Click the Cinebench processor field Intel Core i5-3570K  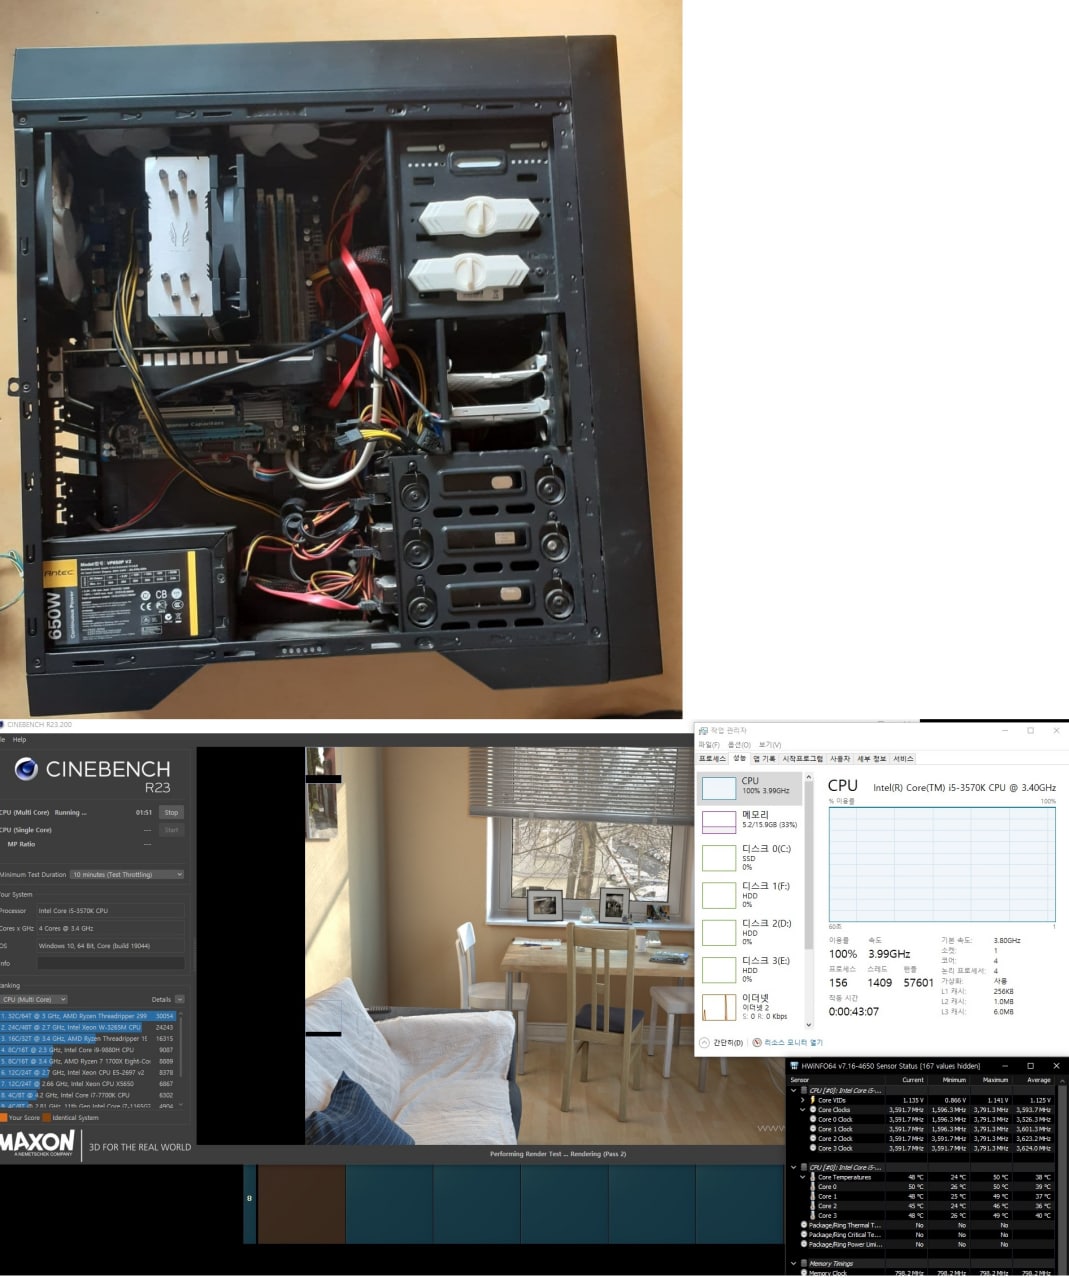pos(110,911)
